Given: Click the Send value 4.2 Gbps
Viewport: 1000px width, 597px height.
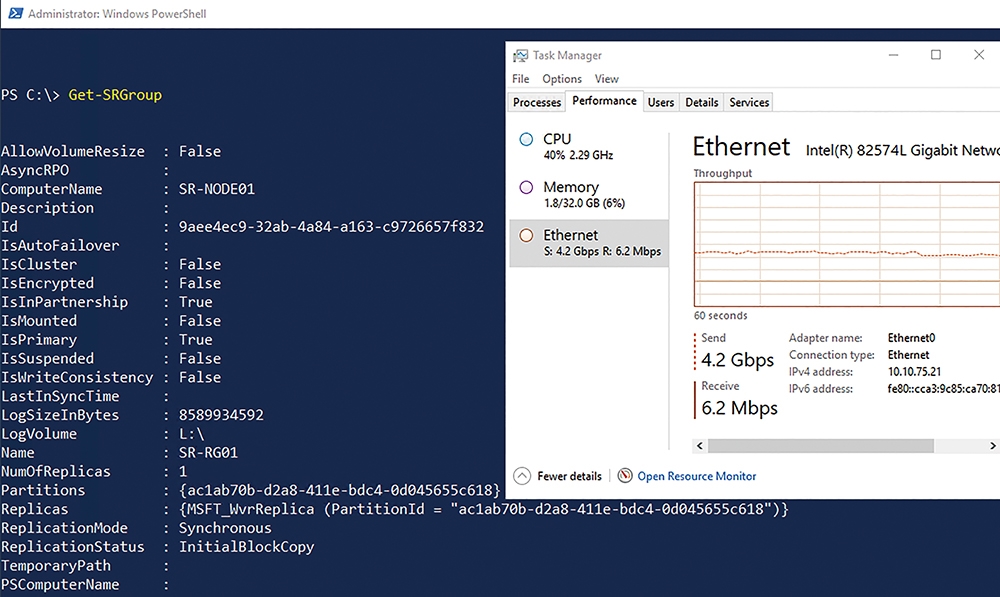Looking at the screenshot, I should (737, 360).
